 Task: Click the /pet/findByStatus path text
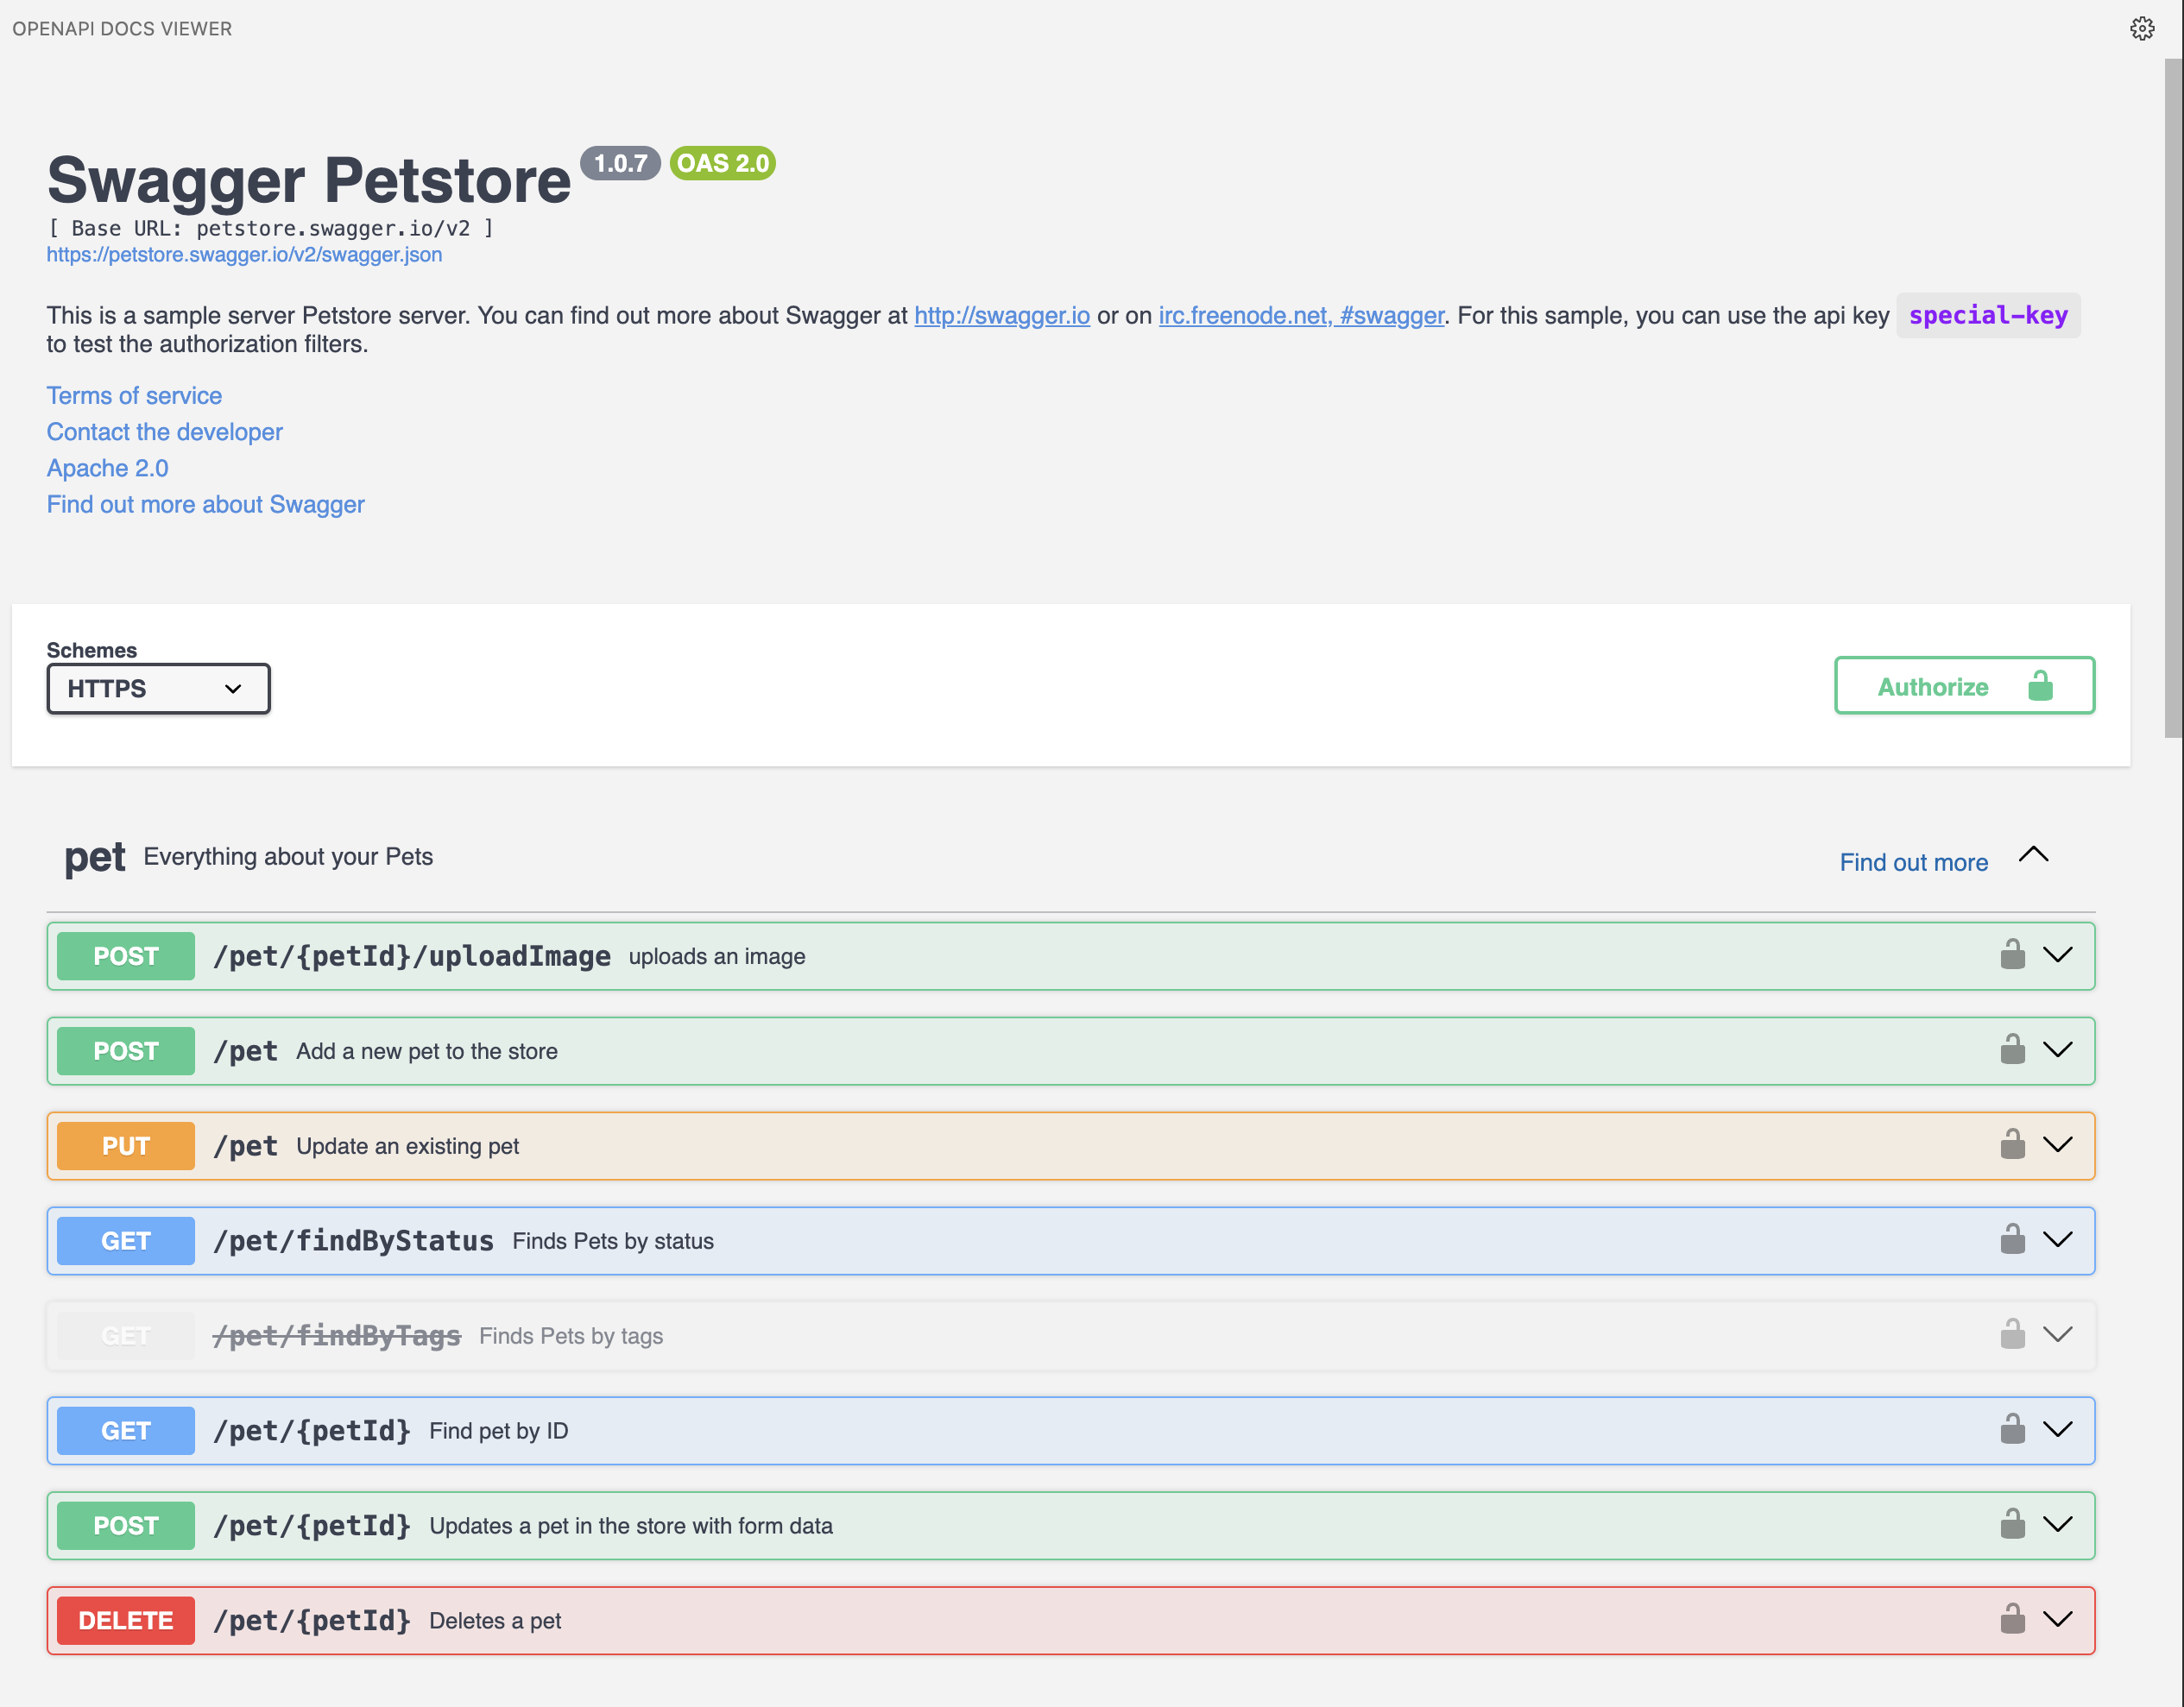click(x=354, y=1241)
